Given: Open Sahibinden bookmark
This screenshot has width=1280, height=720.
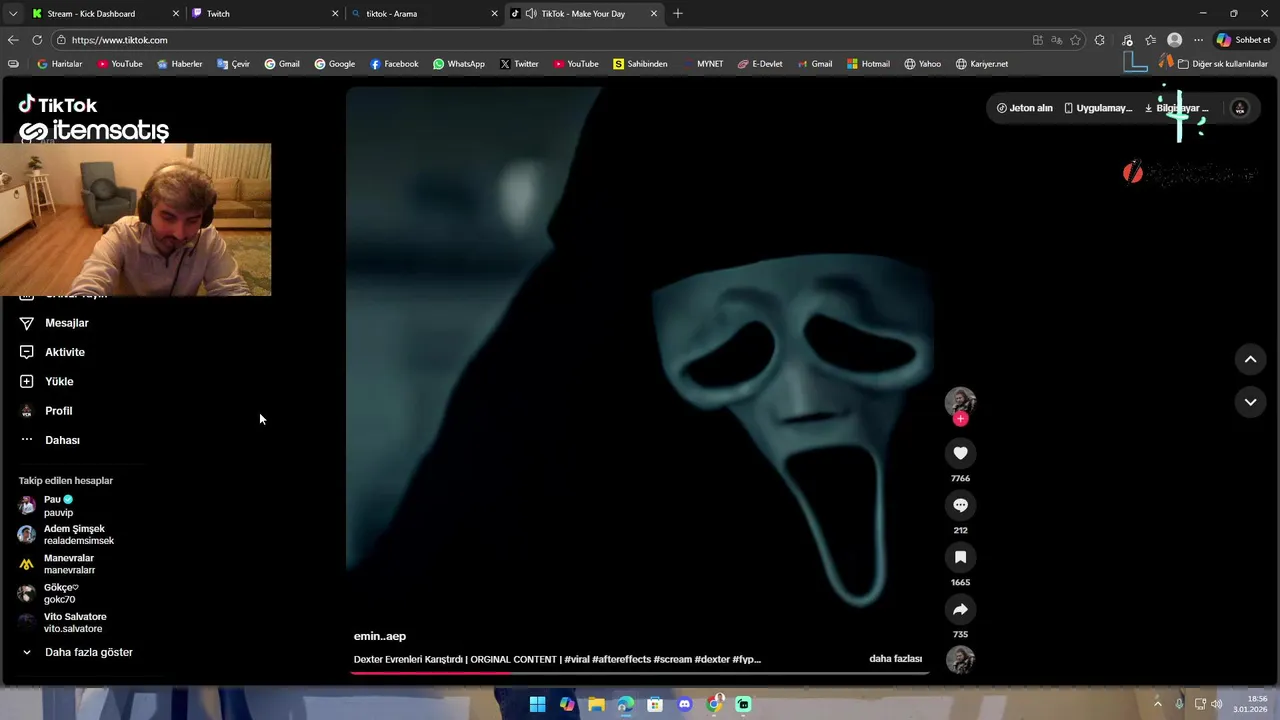Looking at the screenshot, I should (640, 64).
